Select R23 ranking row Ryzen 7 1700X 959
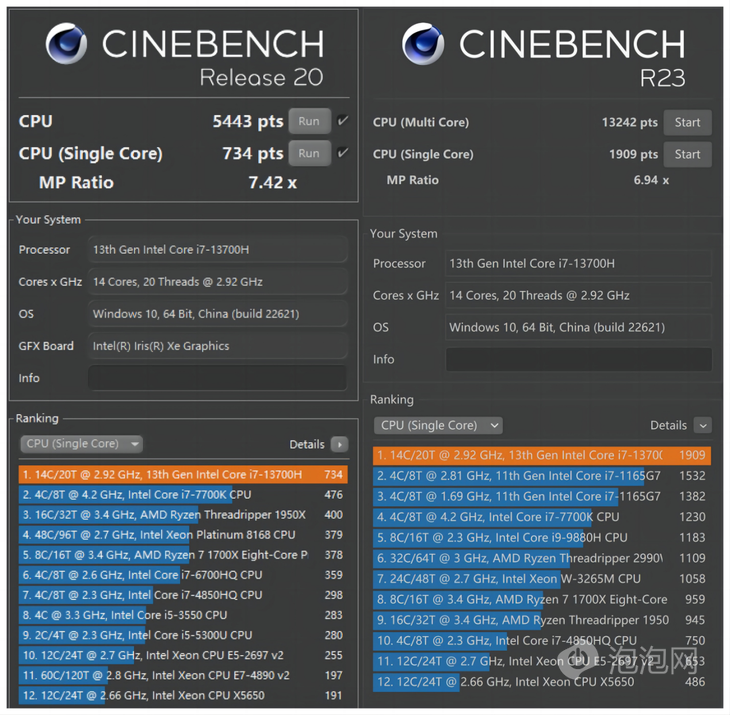 542,600
